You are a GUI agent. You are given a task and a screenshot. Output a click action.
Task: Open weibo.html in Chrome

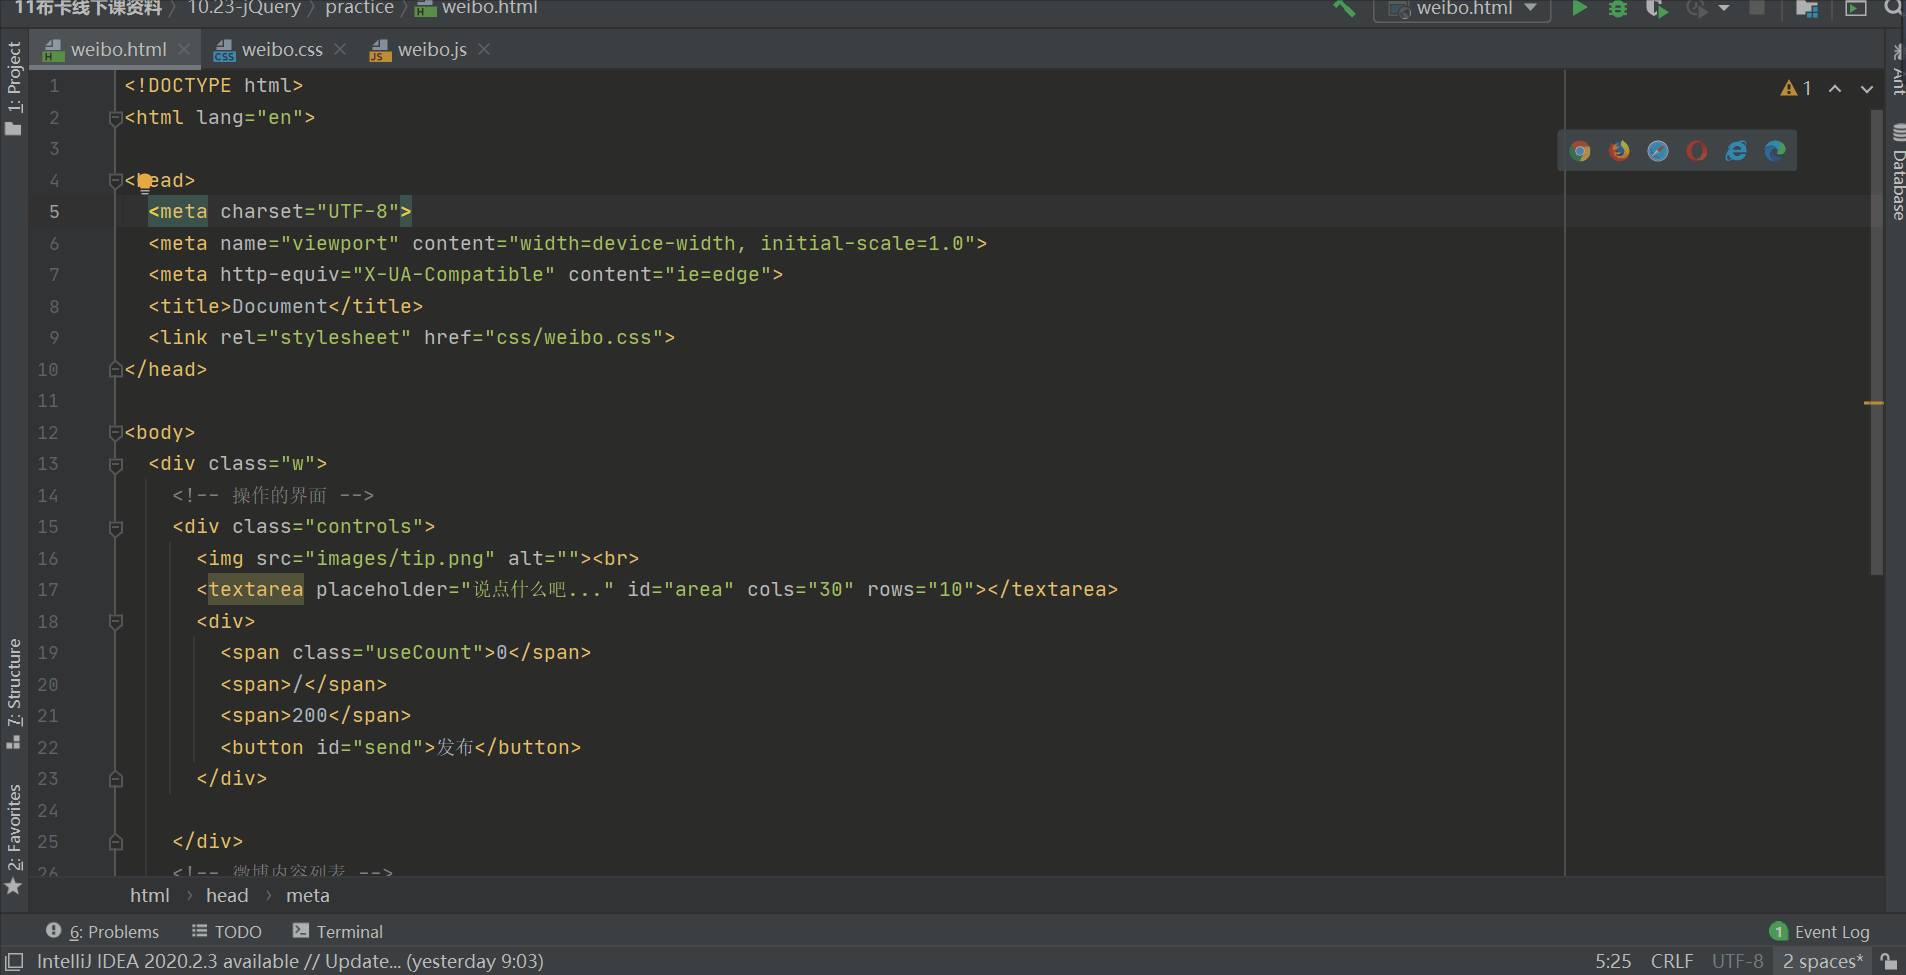(x=1580, y=151)
